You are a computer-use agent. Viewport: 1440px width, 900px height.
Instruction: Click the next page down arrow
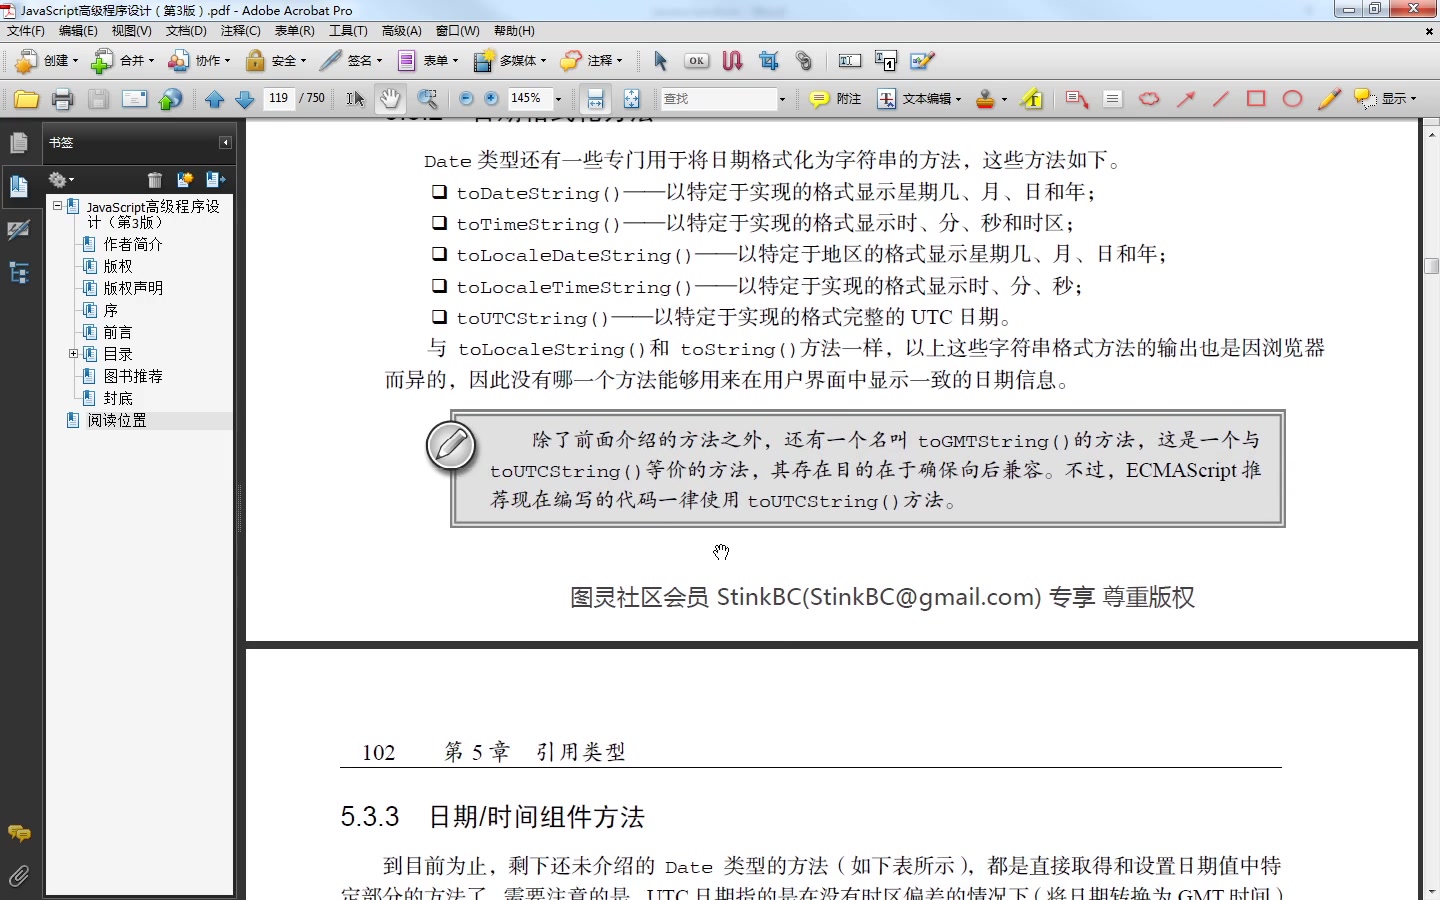click(x=245, y=98)
